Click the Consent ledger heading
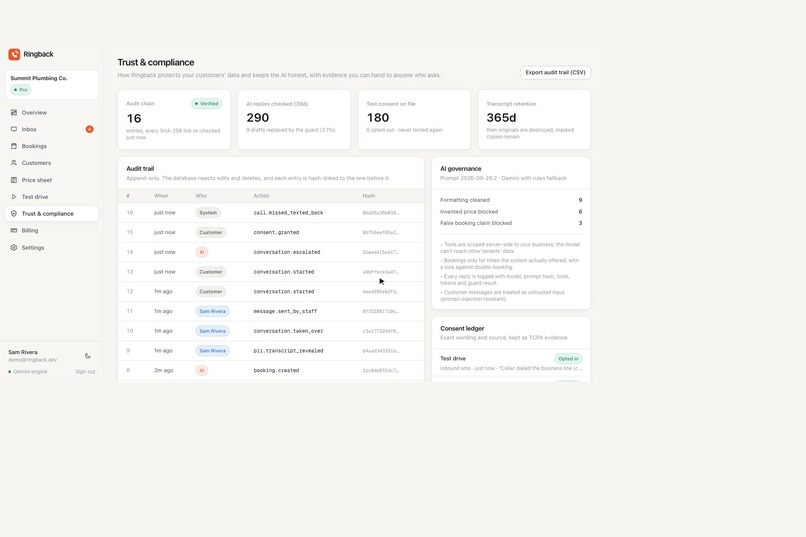 click(x=462, y=328)
